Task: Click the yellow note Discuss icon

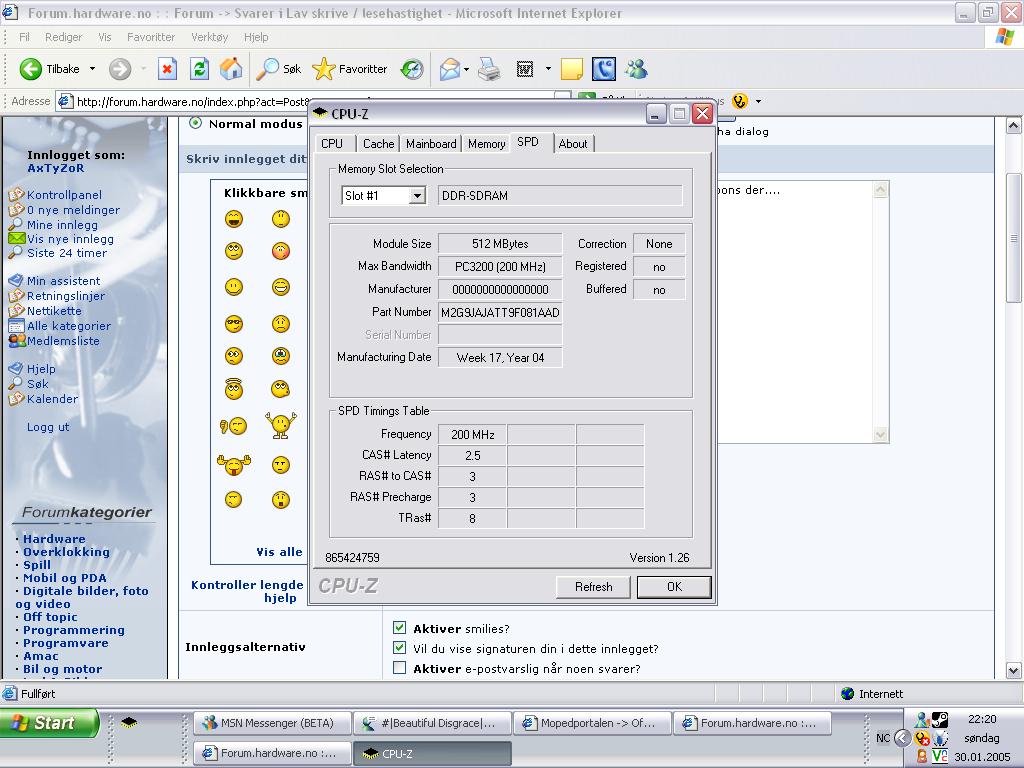Action: tap(572, 69)
